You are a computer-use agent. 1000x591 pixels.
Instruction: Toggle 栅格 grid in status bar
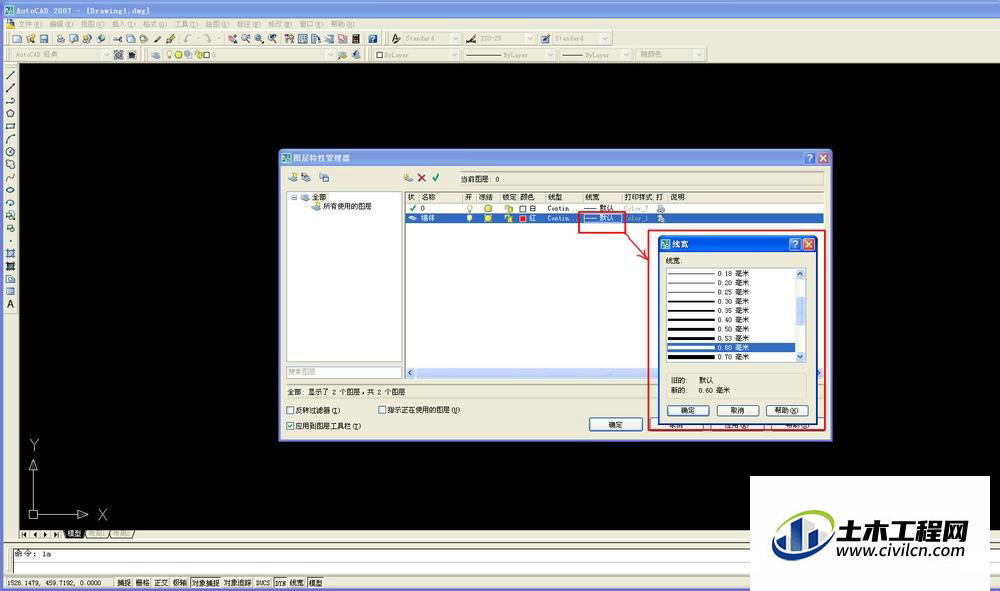tap(142, 583)
